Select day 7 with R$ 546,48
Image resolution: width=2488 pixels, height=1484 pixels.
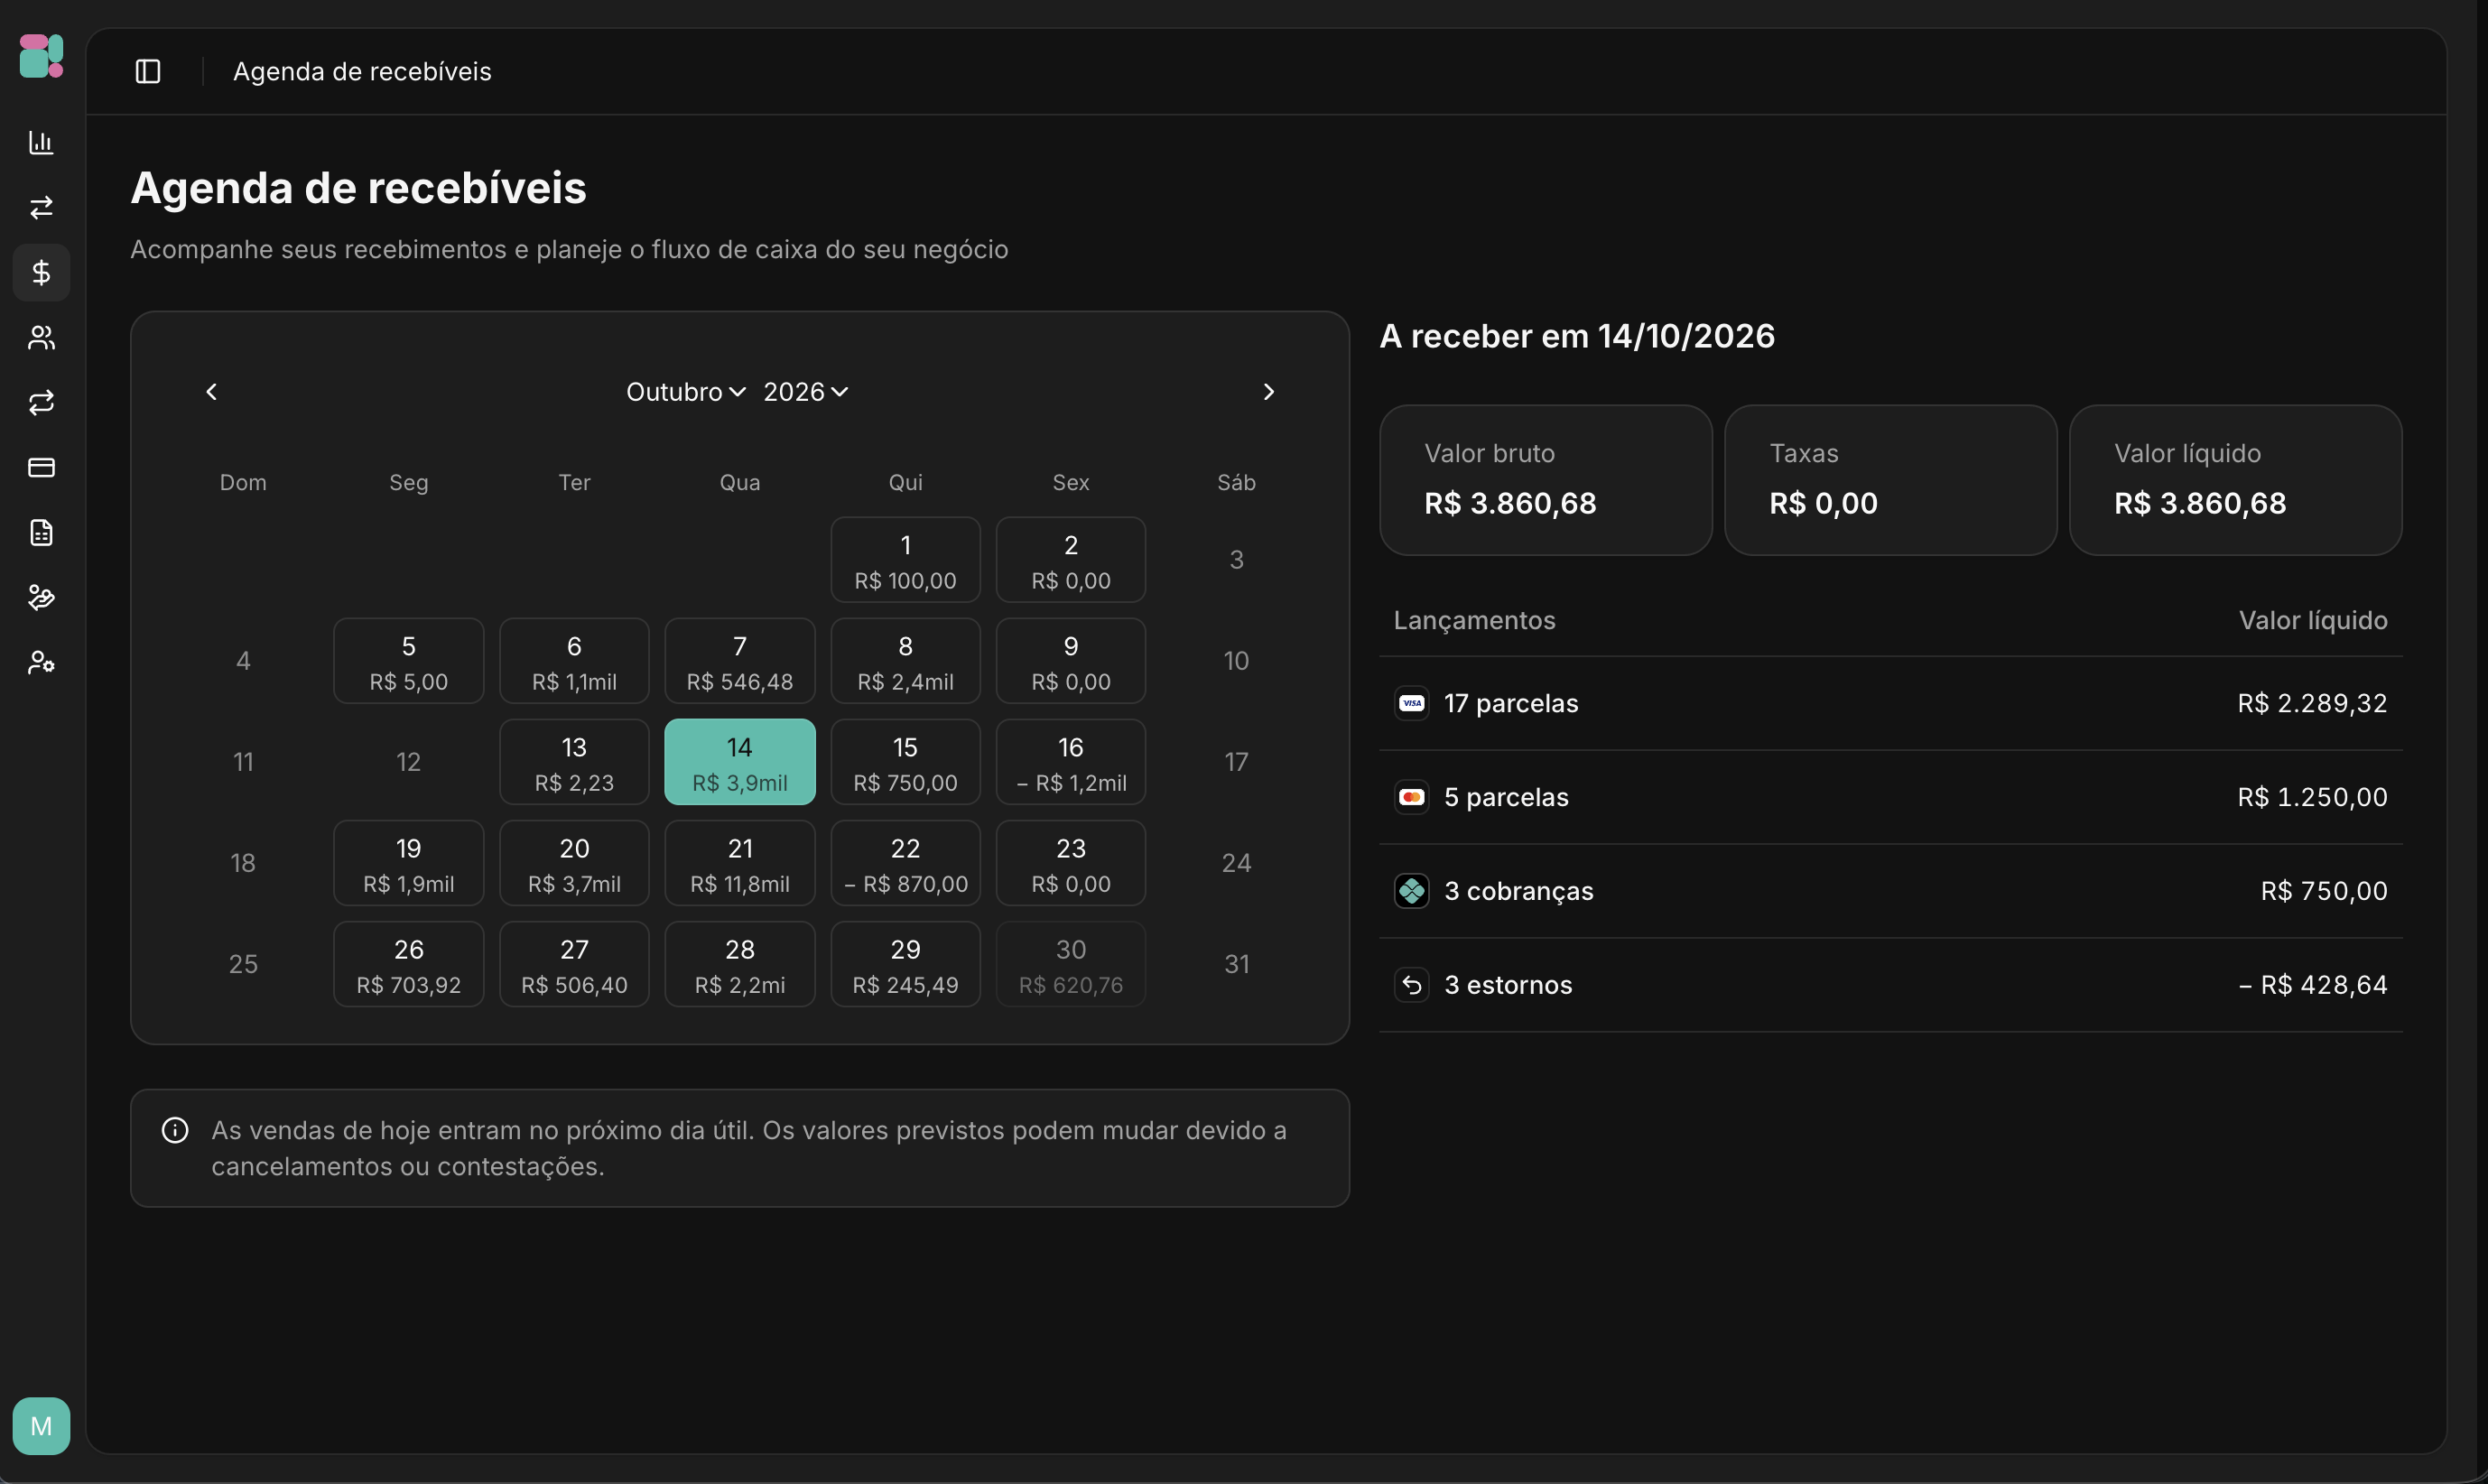coord(740,661)
